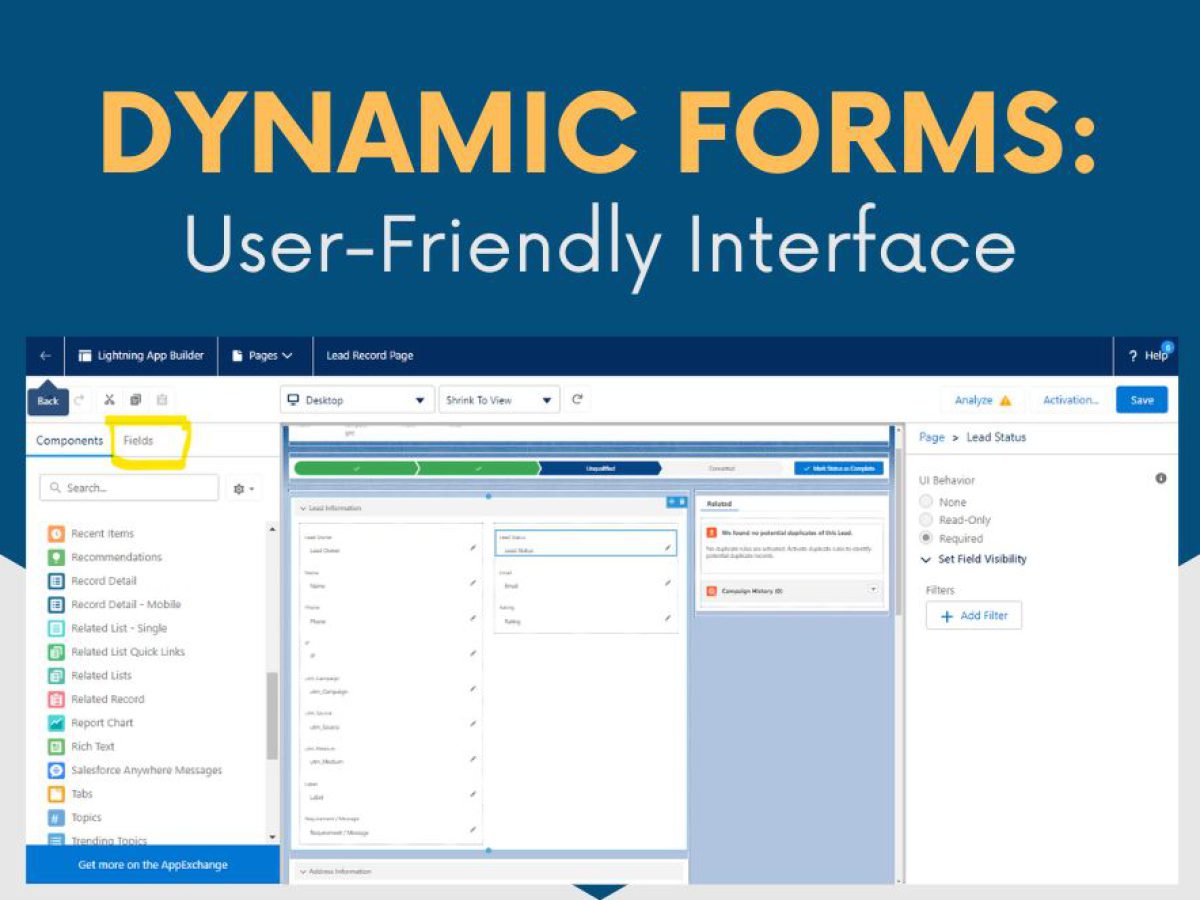The image size is (1200, 900).
Task: Click the Related List - Single icon
Action: [x=56, y=629]
